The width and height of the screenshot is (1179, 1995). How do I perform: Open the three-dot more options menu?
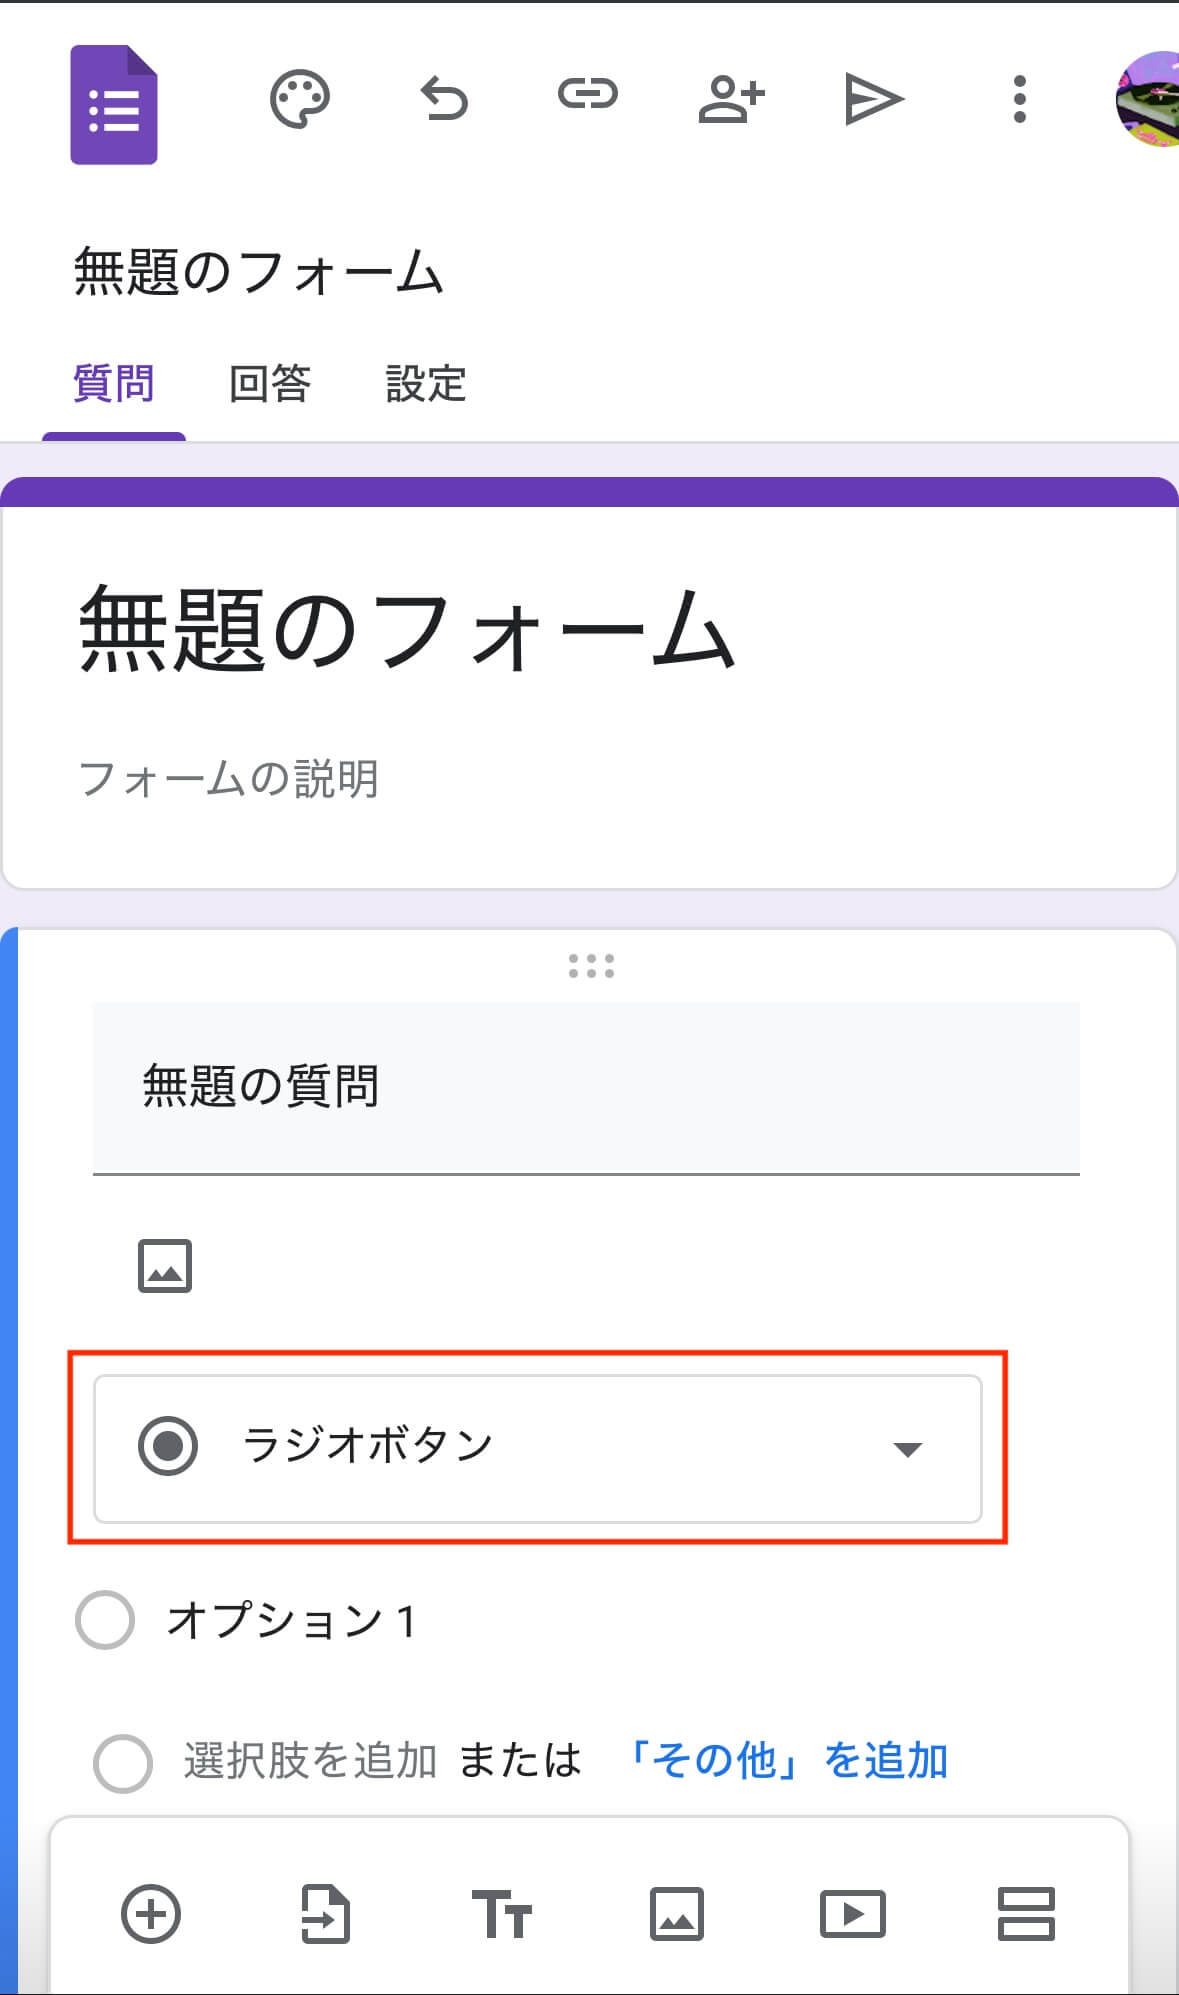1019,99
